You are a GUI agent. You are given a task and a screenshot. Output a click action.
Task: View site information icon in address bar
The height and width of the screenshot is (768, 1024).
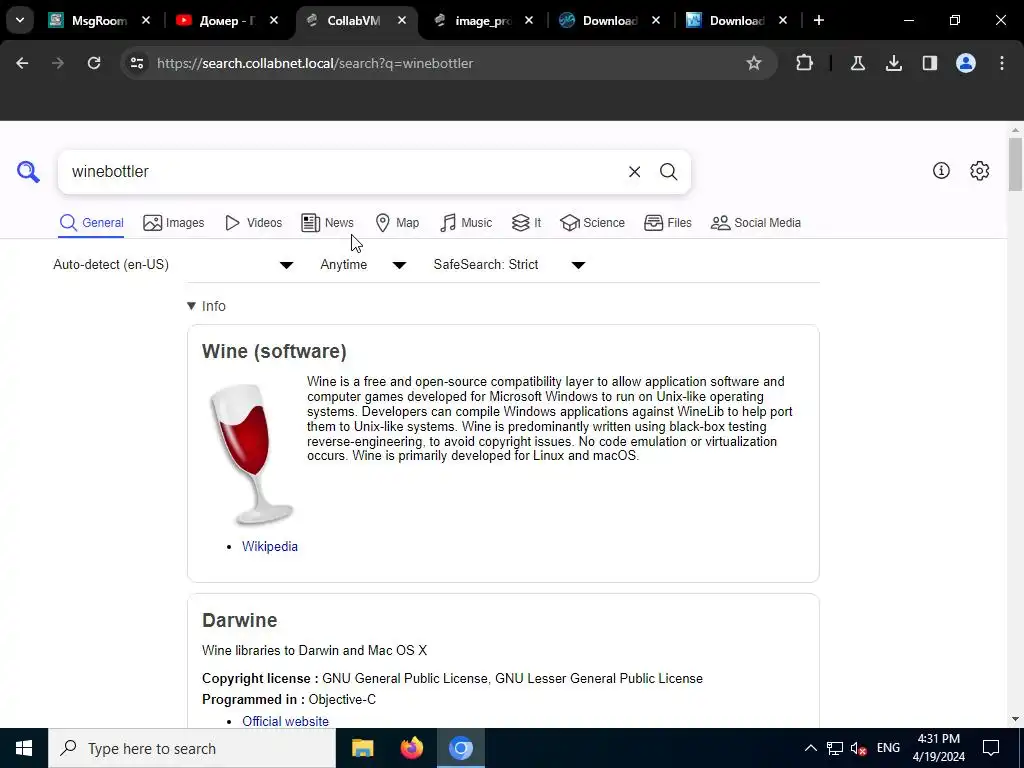tap(136, 63)
